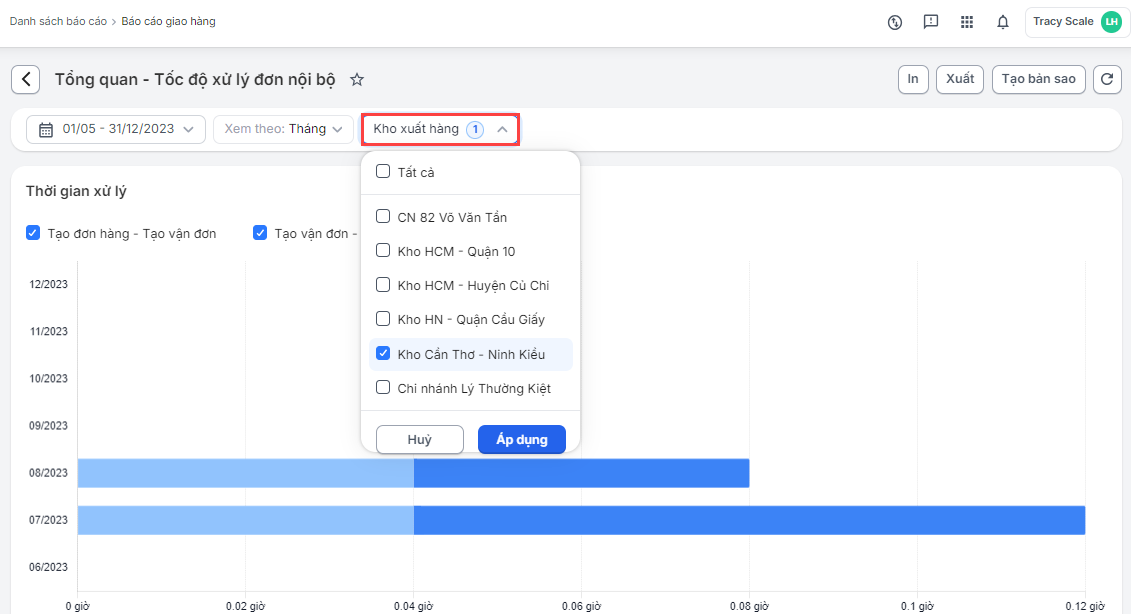Check the 'Tất cả' checkbox
Screen dimensions: 1131x614
pos(383,172)
